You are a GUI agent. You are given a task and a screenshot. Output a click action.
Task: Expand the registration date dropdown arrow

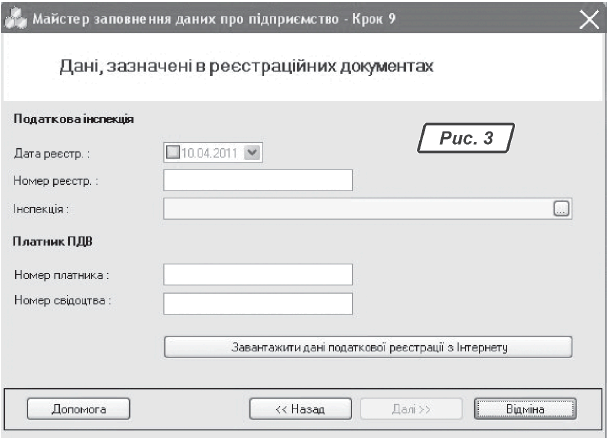pos(251,153)
